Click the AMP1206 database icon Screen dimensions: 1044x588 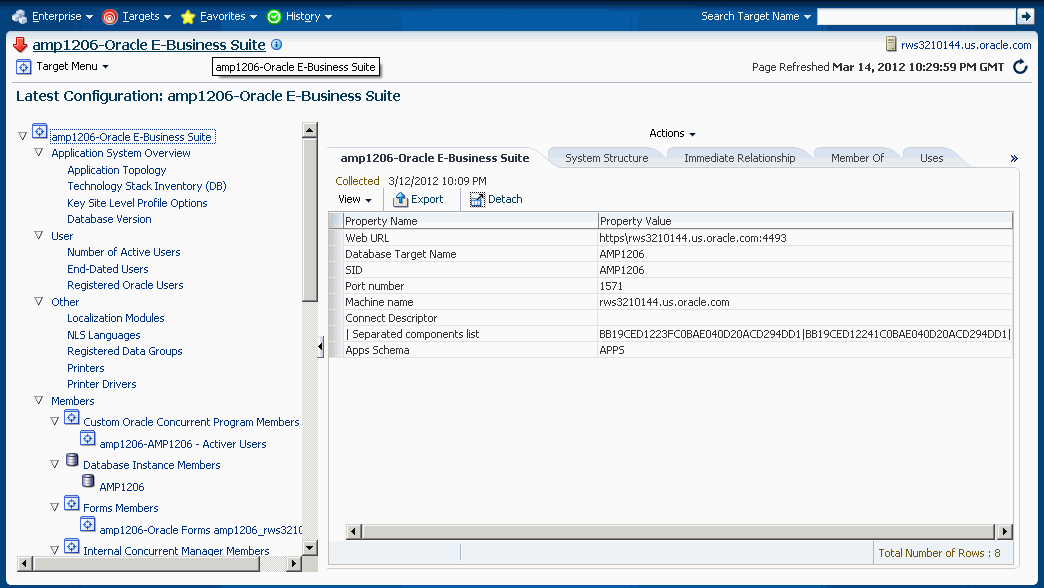pyautogui.click(x=88, y=481)
